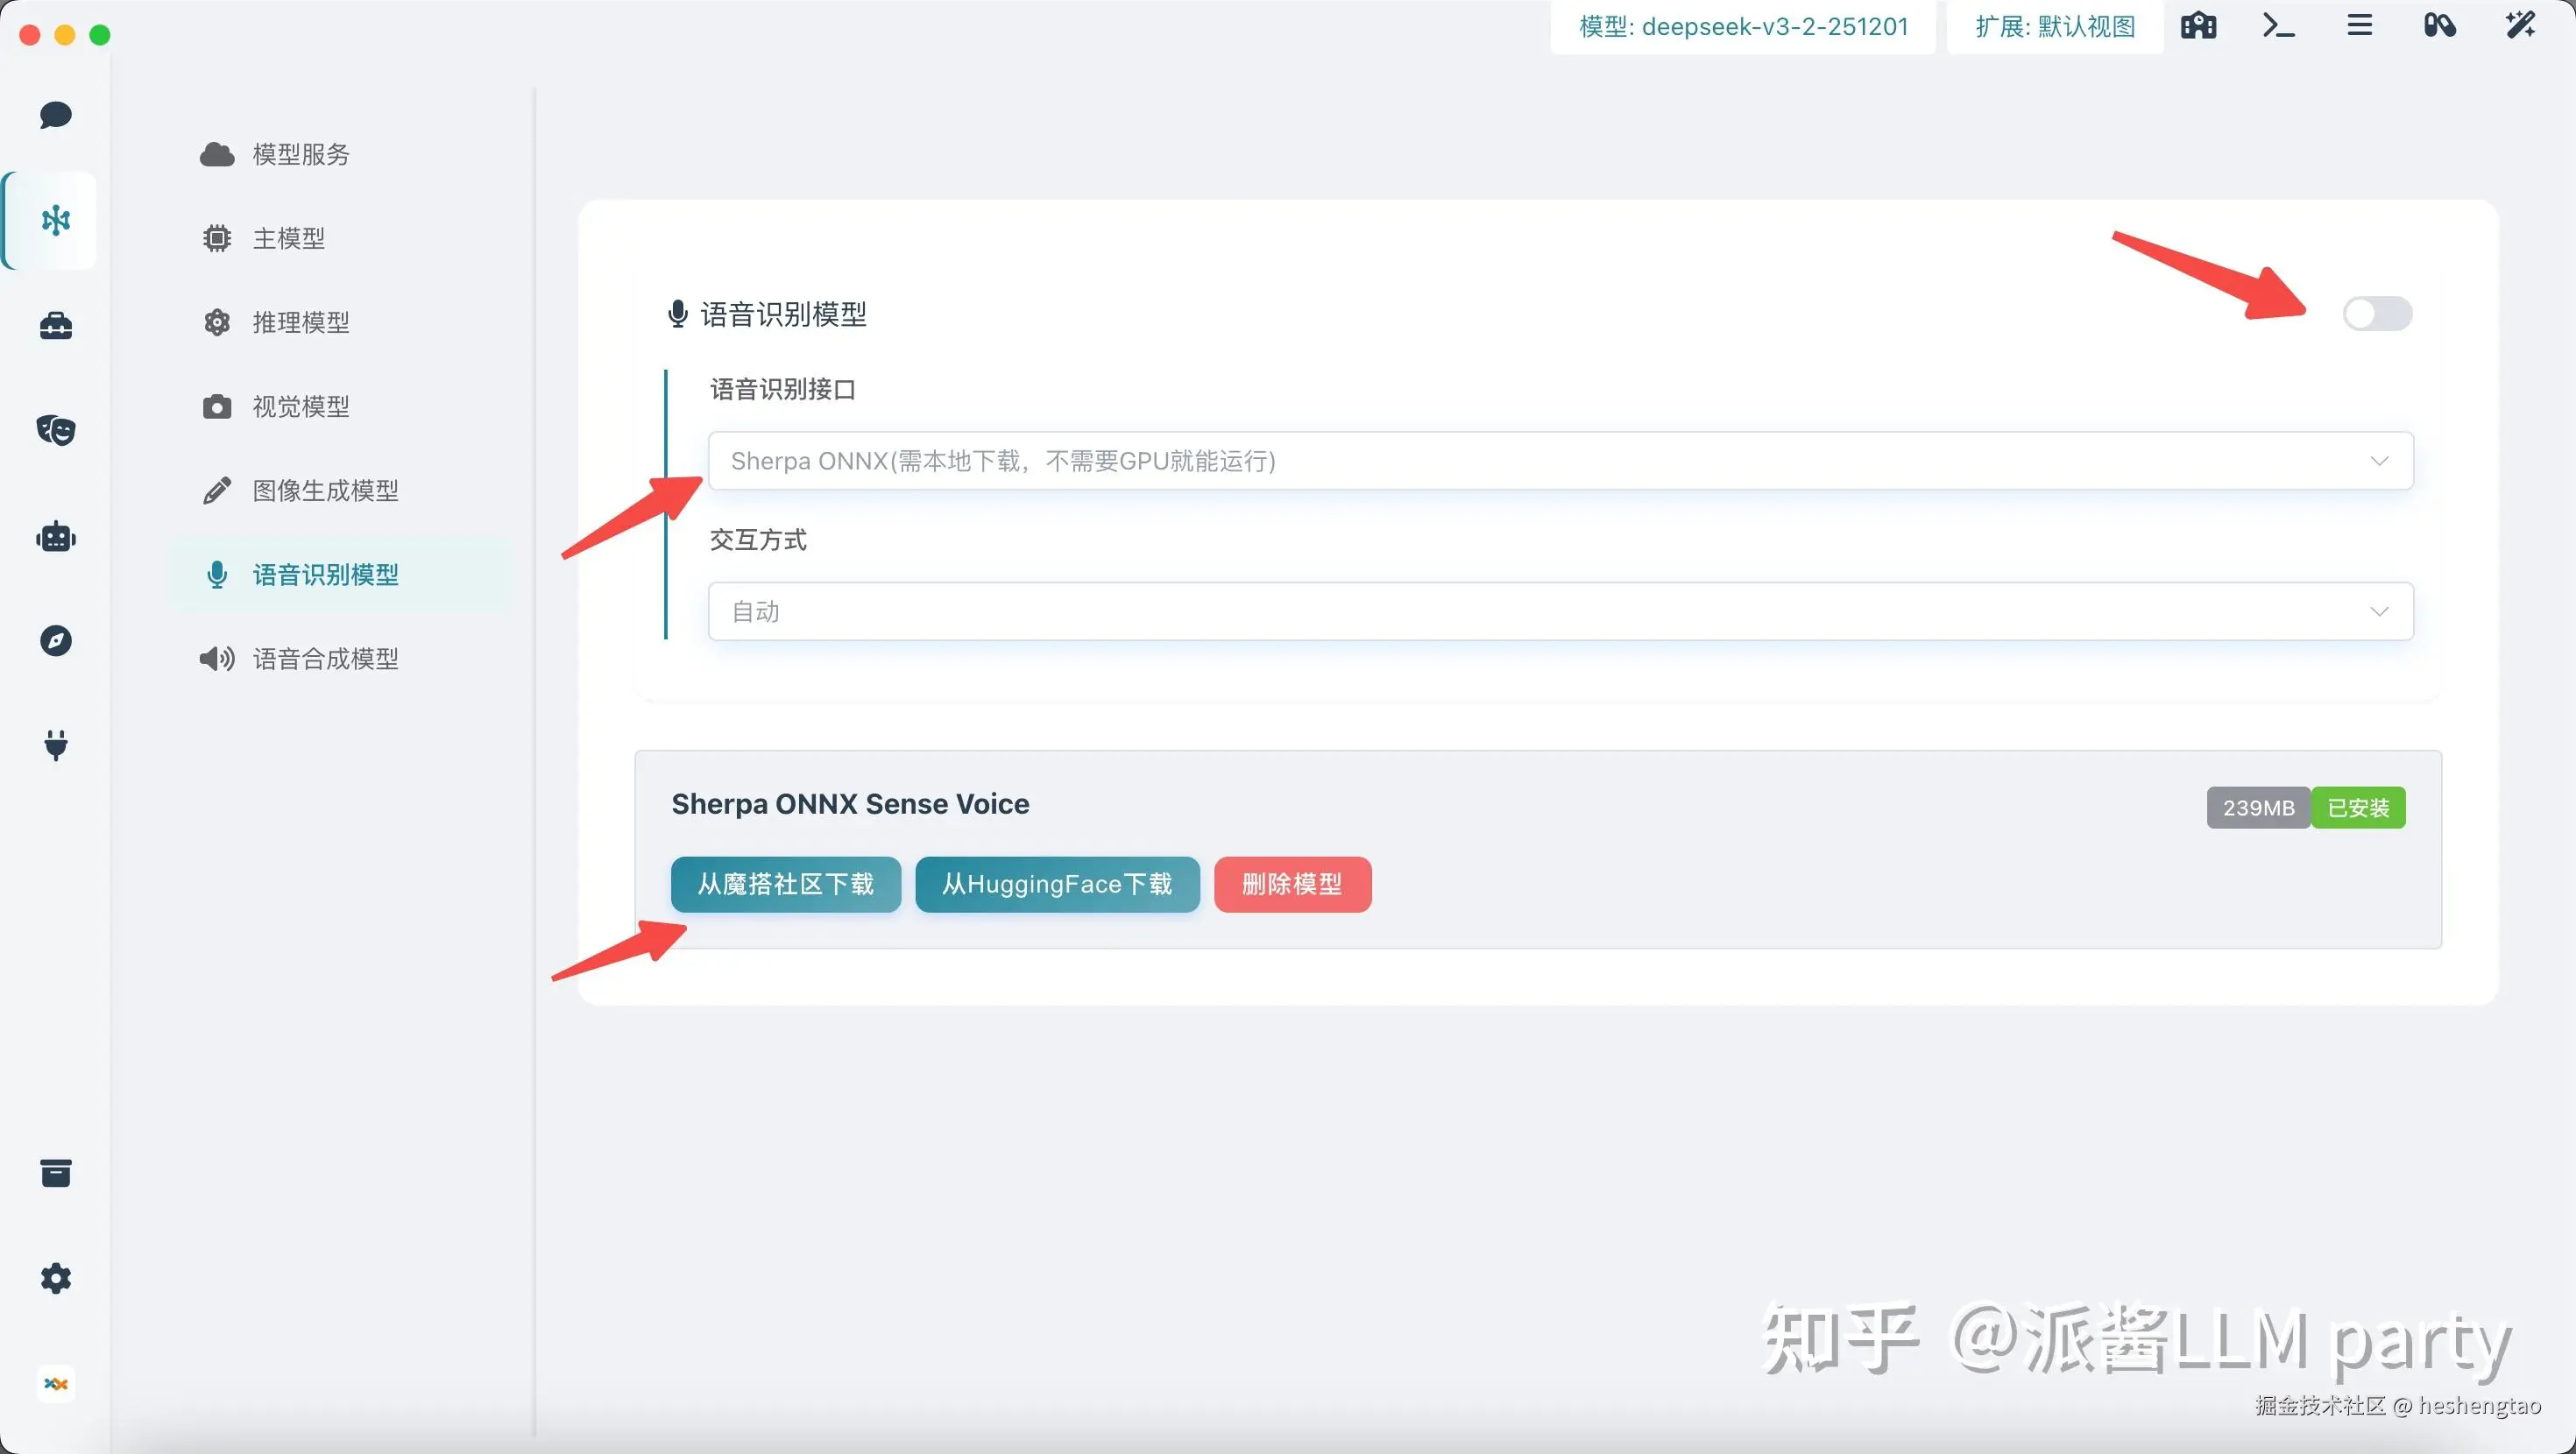2576x1454 pixels.
Task: Open settings gear in left sidebar
Action: point(56,1278)
